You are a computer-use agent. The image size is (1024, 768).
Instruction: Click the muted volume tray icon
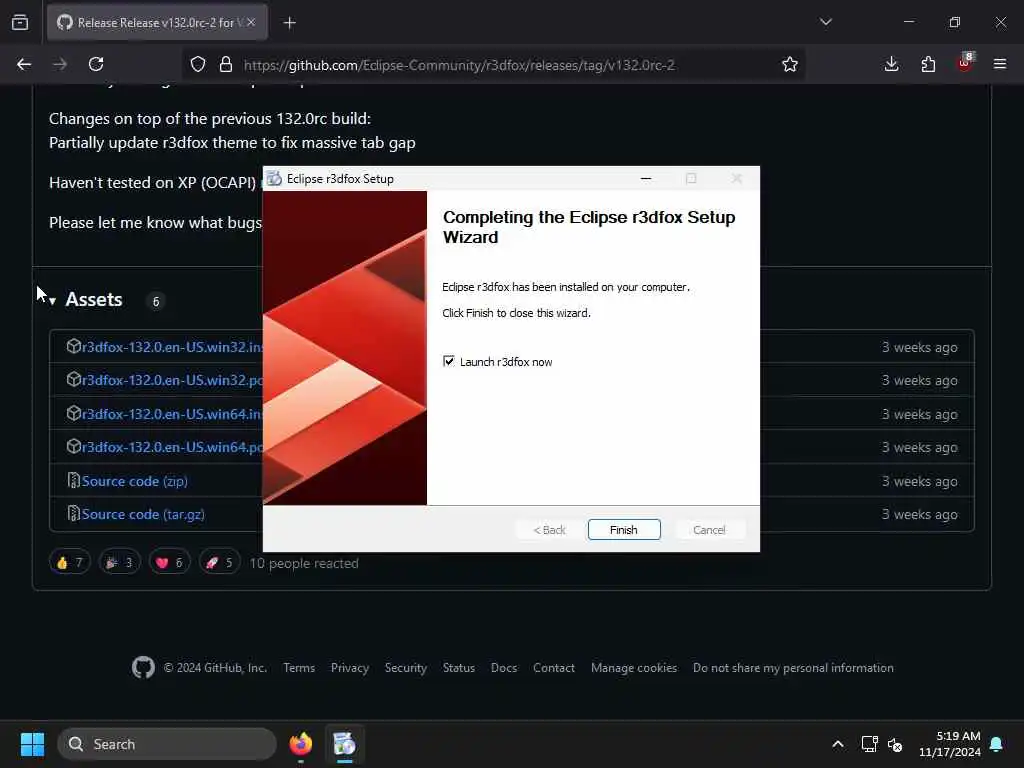point(895,744)
